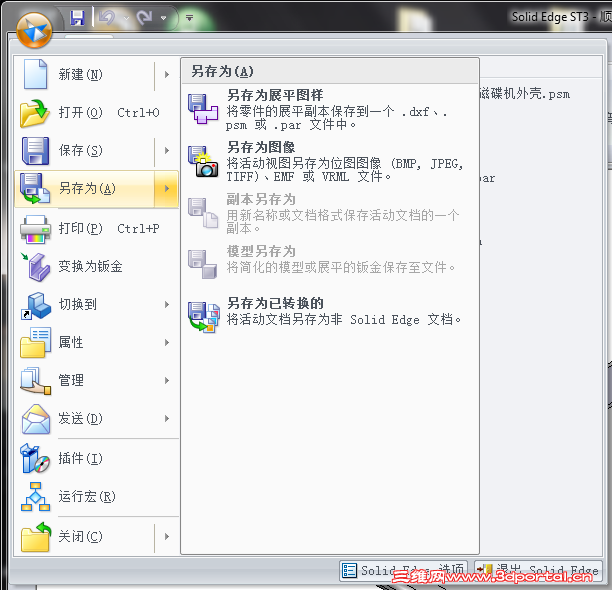Click the Save icon in quick access toolbar
This screenshot has height=590, width=612.
[x=77, y=18]
